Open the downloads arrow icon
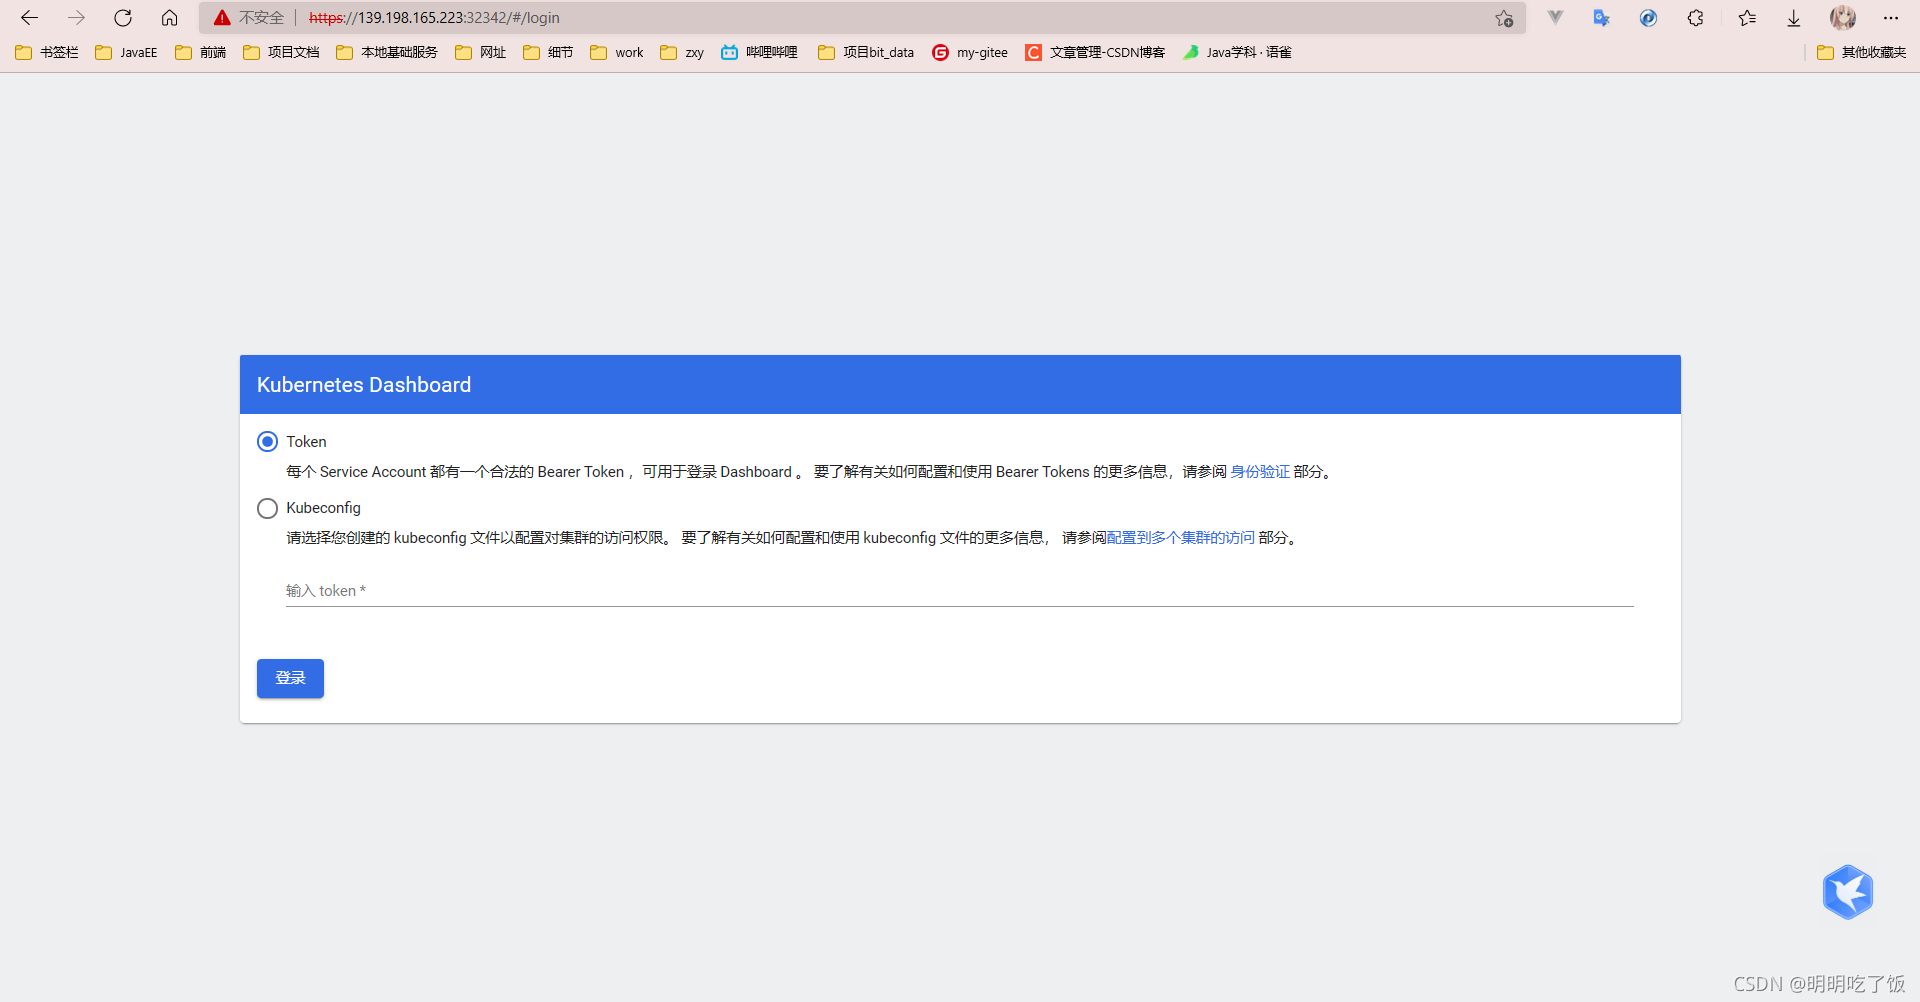Screen dimensions: 1920x1002 [x=1794, y=18]
